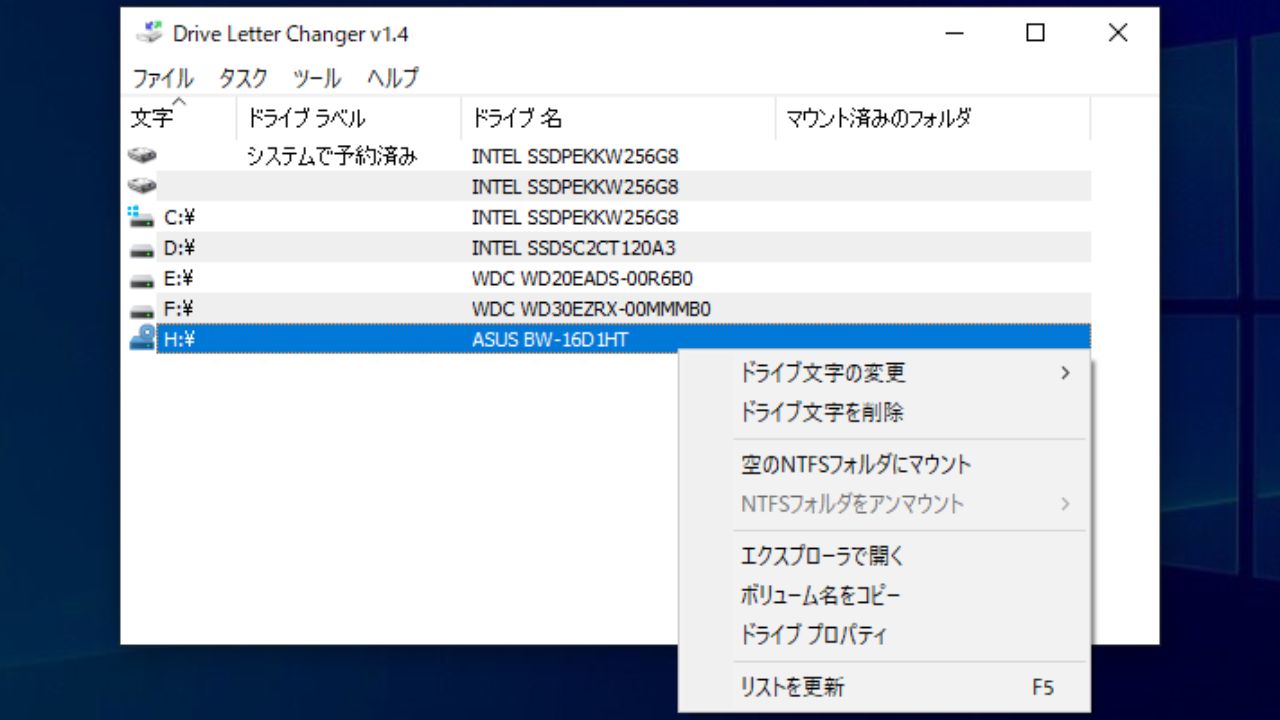
Task: Sort by the ドライブ ラベル column header
Action: 349,118
